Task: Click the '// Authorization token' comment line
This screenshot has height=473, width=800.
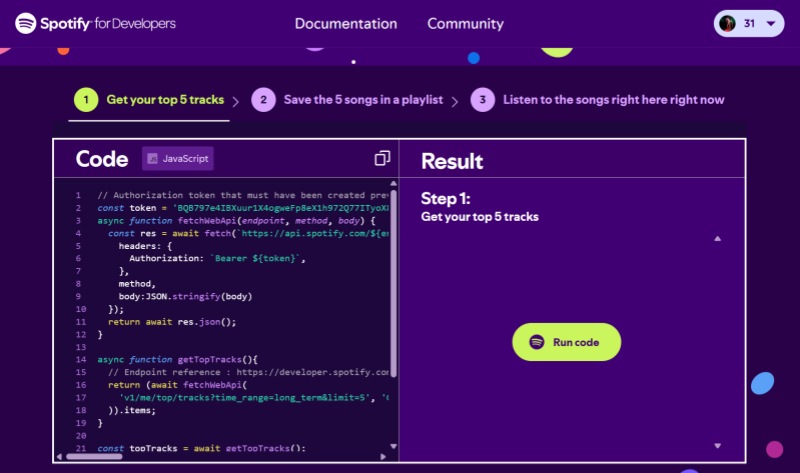Action: pyautogui.click(x=243, y=195)
